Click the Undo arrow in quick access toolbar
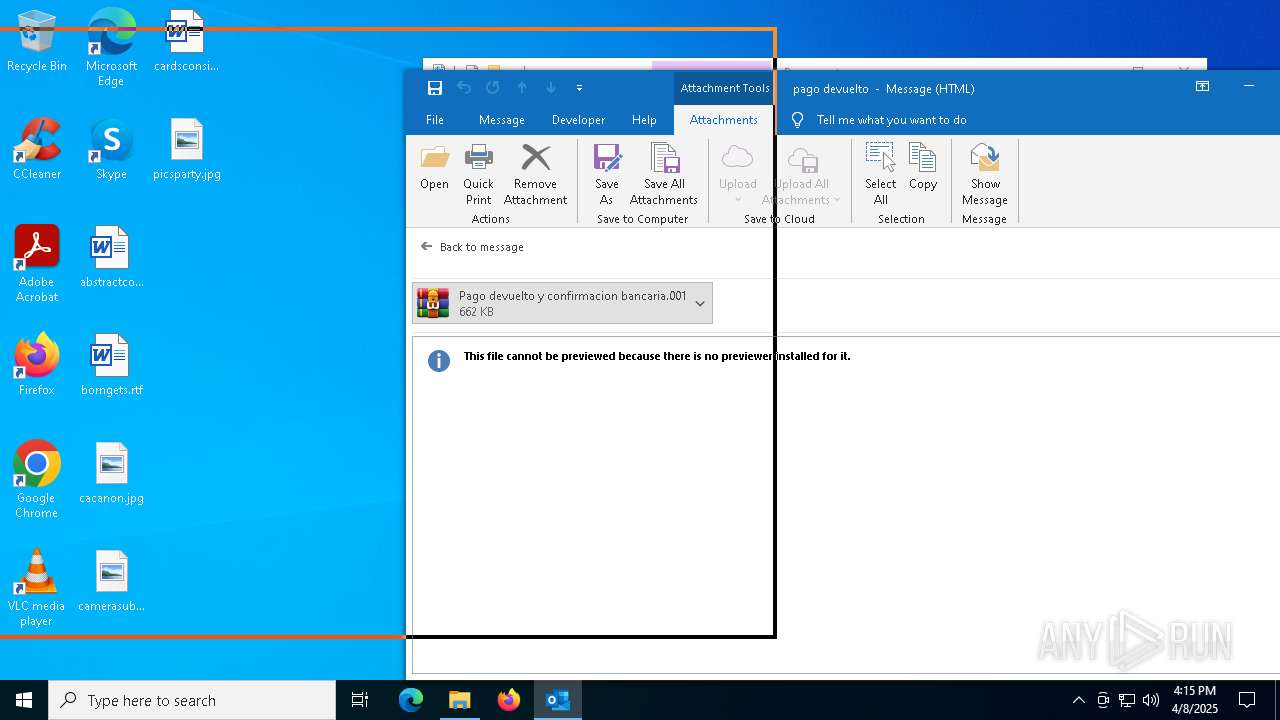Viewport: 1280px width, 720px height. pos(464,88)
